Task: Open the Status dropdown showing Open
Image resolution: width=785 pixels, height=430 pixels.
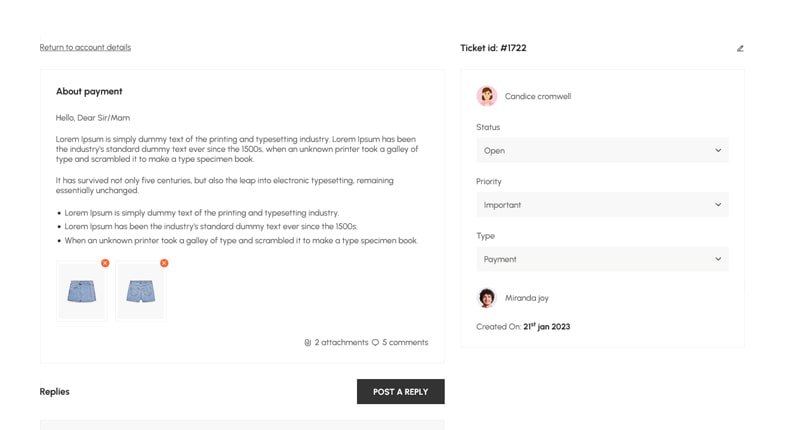Action: 601,151
